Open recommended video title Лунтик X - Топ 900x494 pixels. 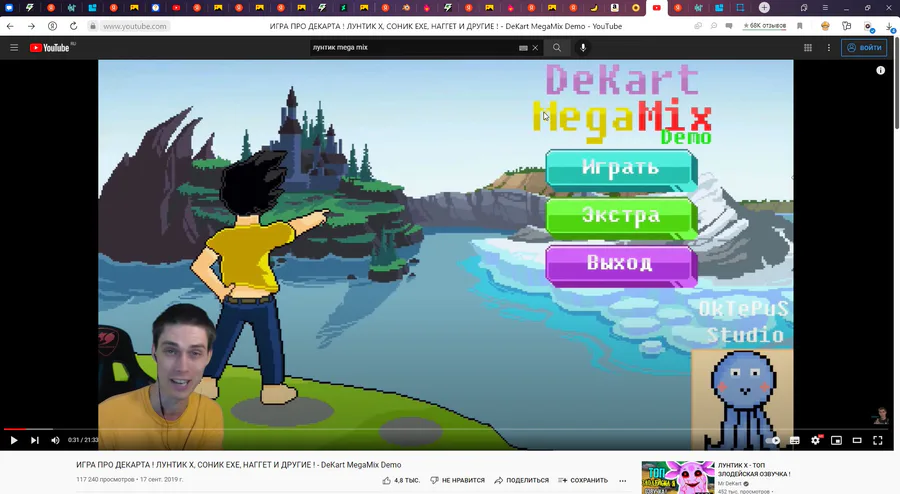pyautogui.click(x=754, y=469)
